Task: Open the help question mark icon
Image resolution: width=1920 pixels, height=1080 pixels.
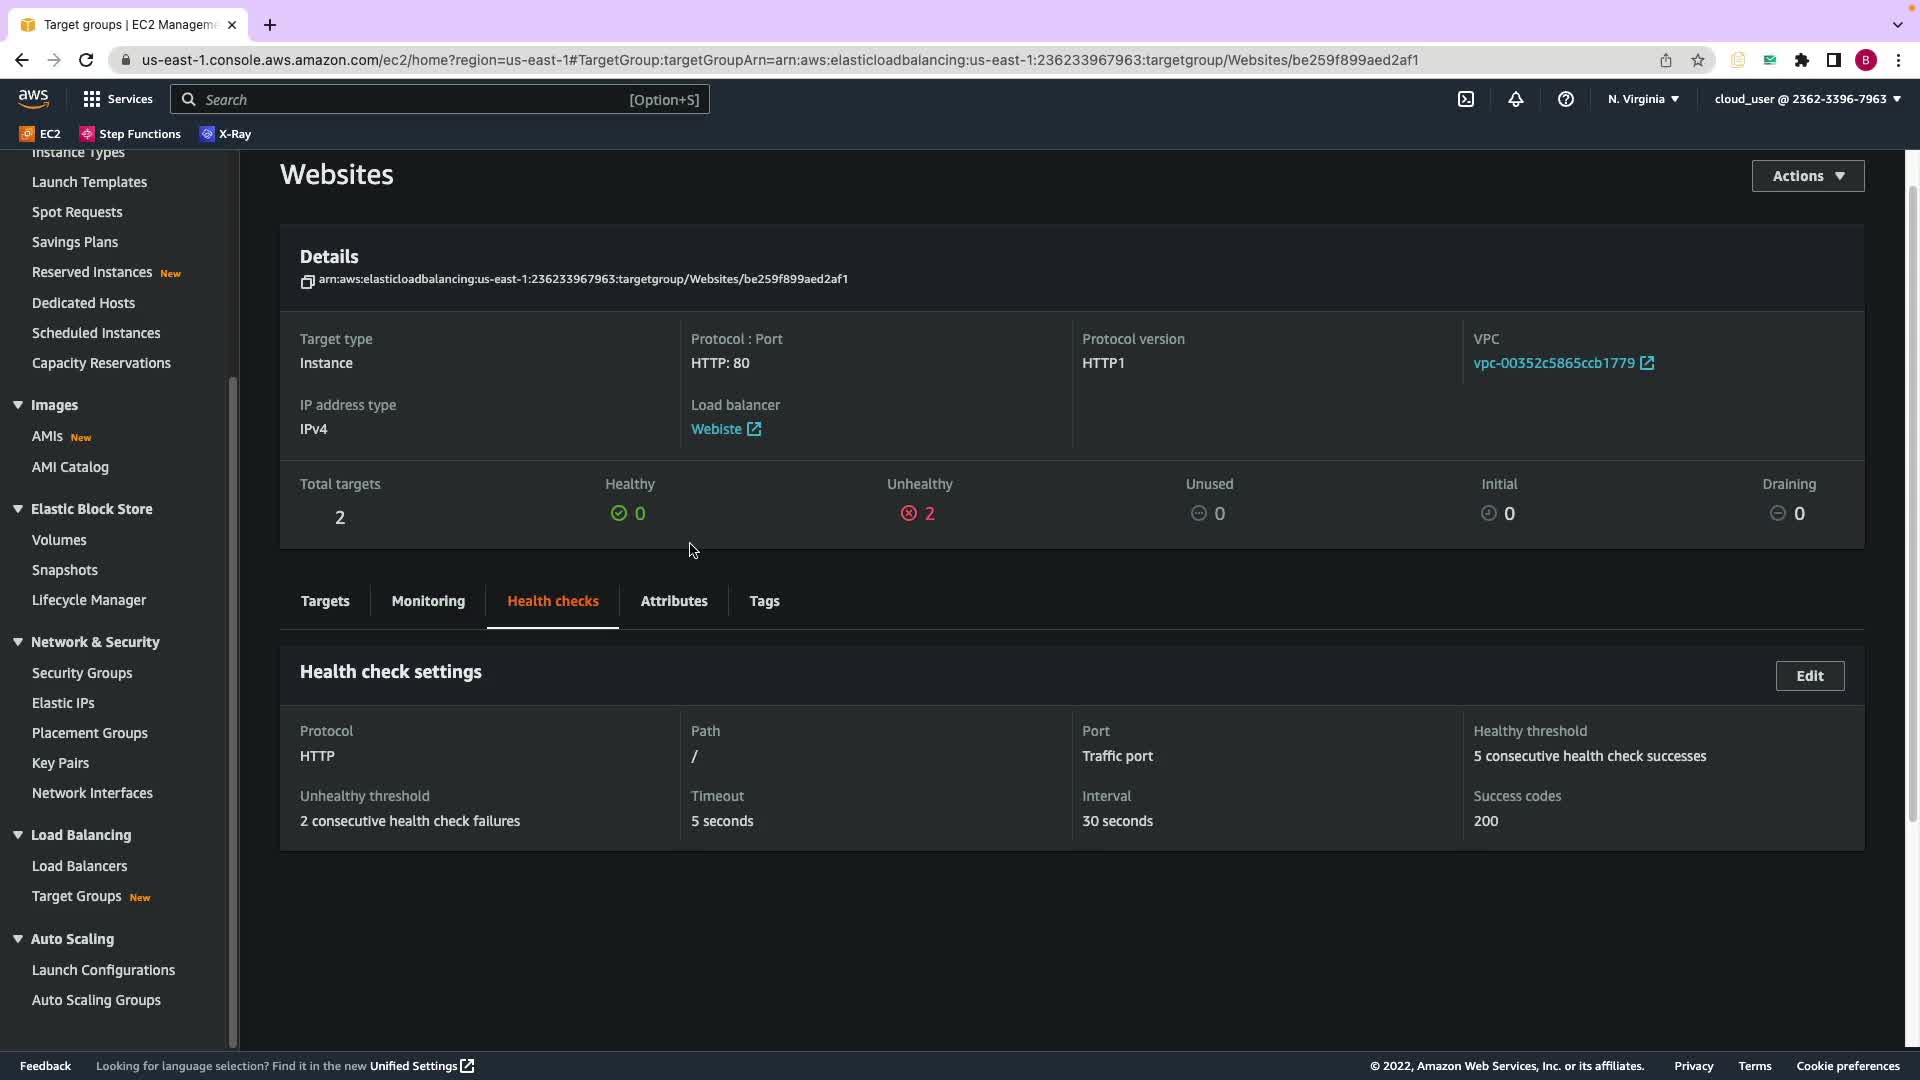Action: [x=1566, y=99]
